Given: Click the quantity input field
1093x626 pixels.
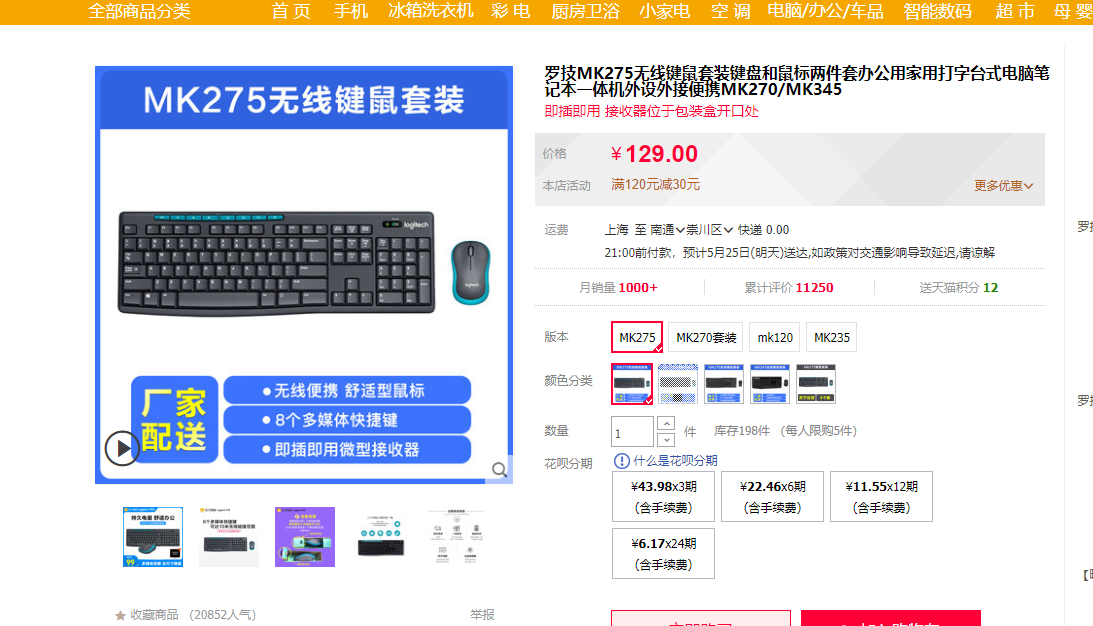Looking at the screenshot, I should (x=632, y=432).
